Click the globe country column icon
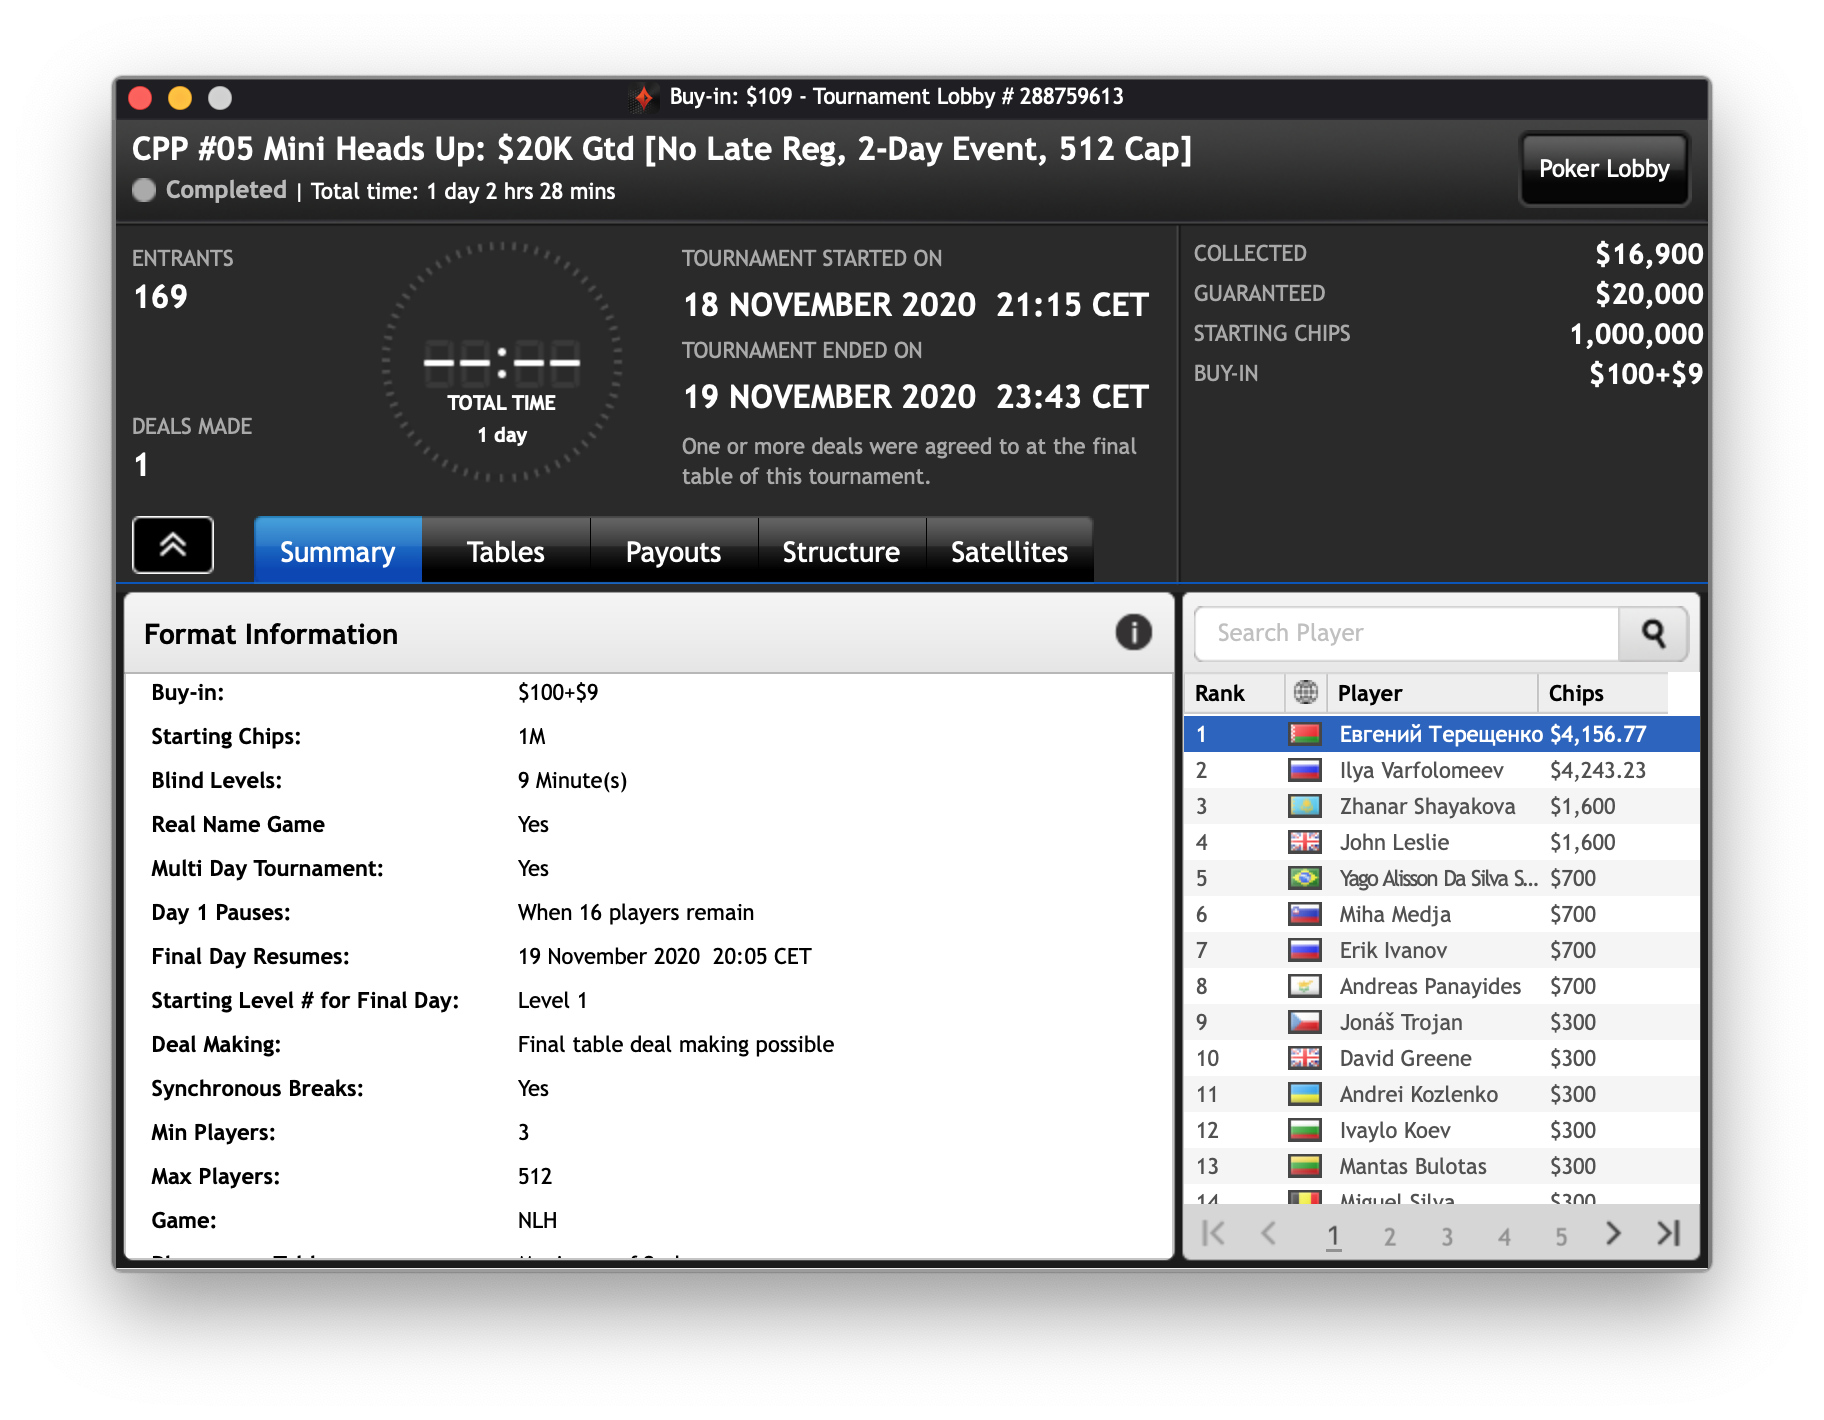 [1305, 692]
